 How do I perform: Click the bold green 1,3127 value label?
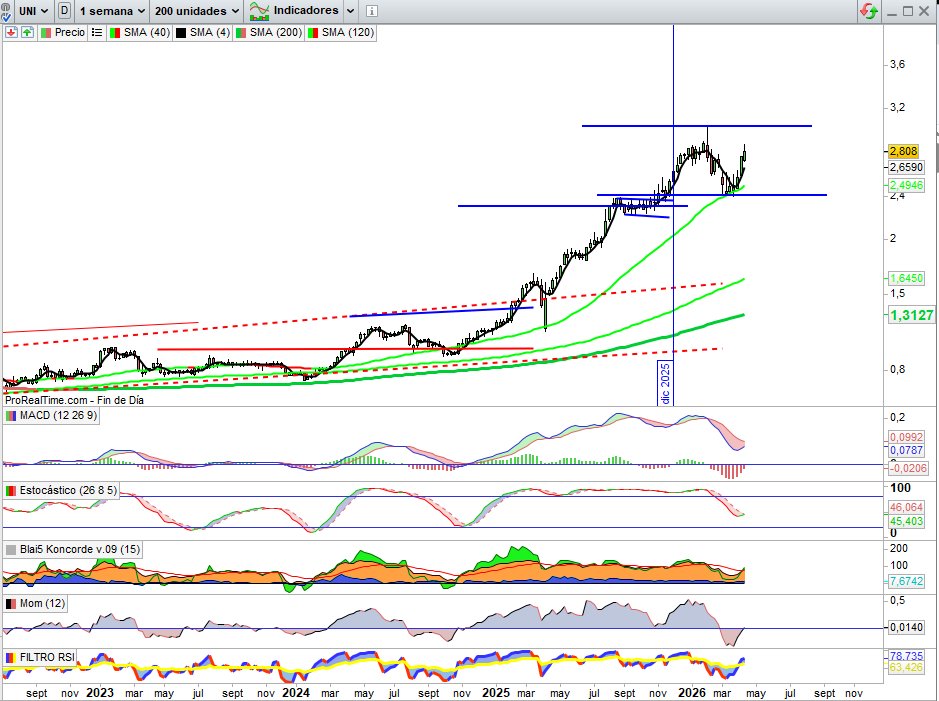911,315
